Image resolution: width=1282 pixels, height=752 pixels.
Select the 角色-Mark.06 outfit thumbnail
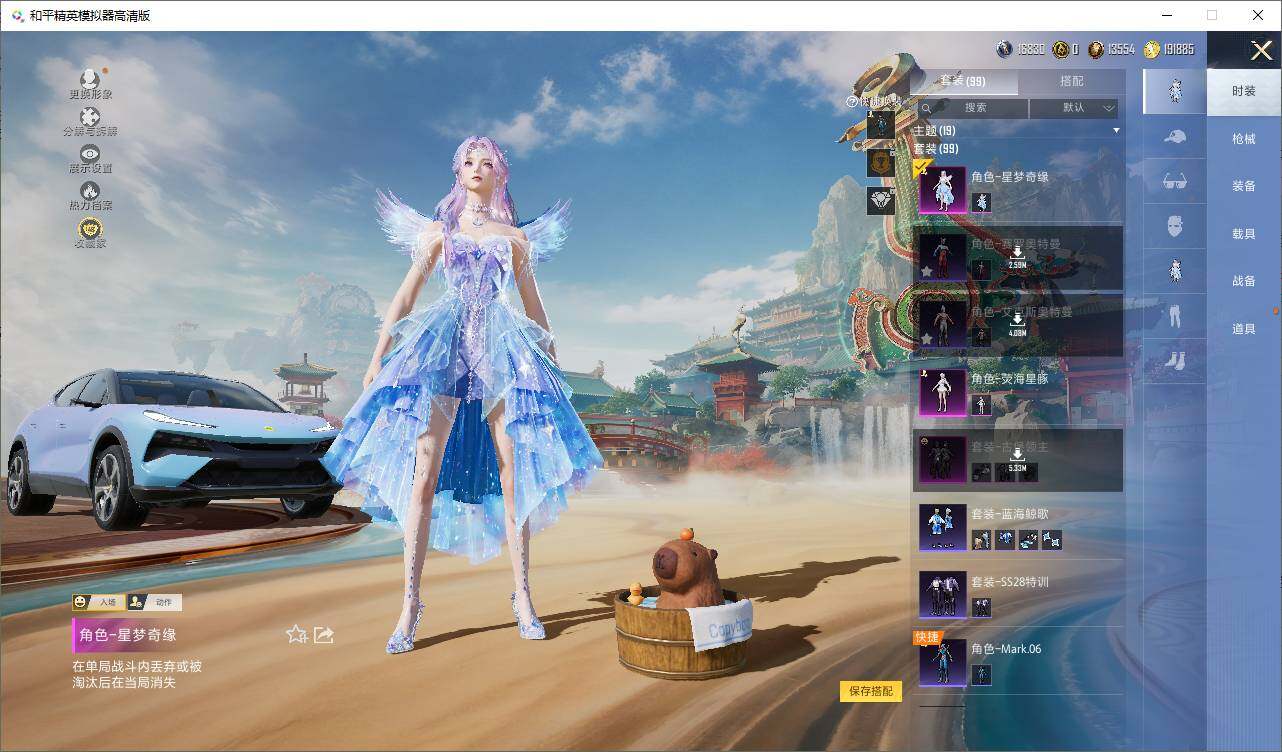(x=942, y=662)
